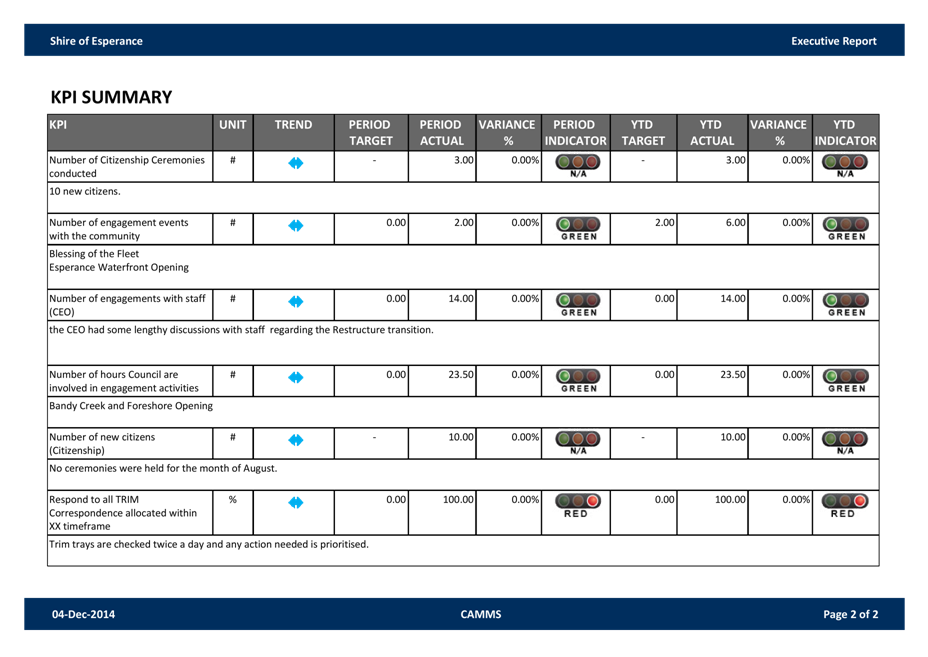
Task: Click Shire of Esperance header text
Action: [x=96, y=41]
